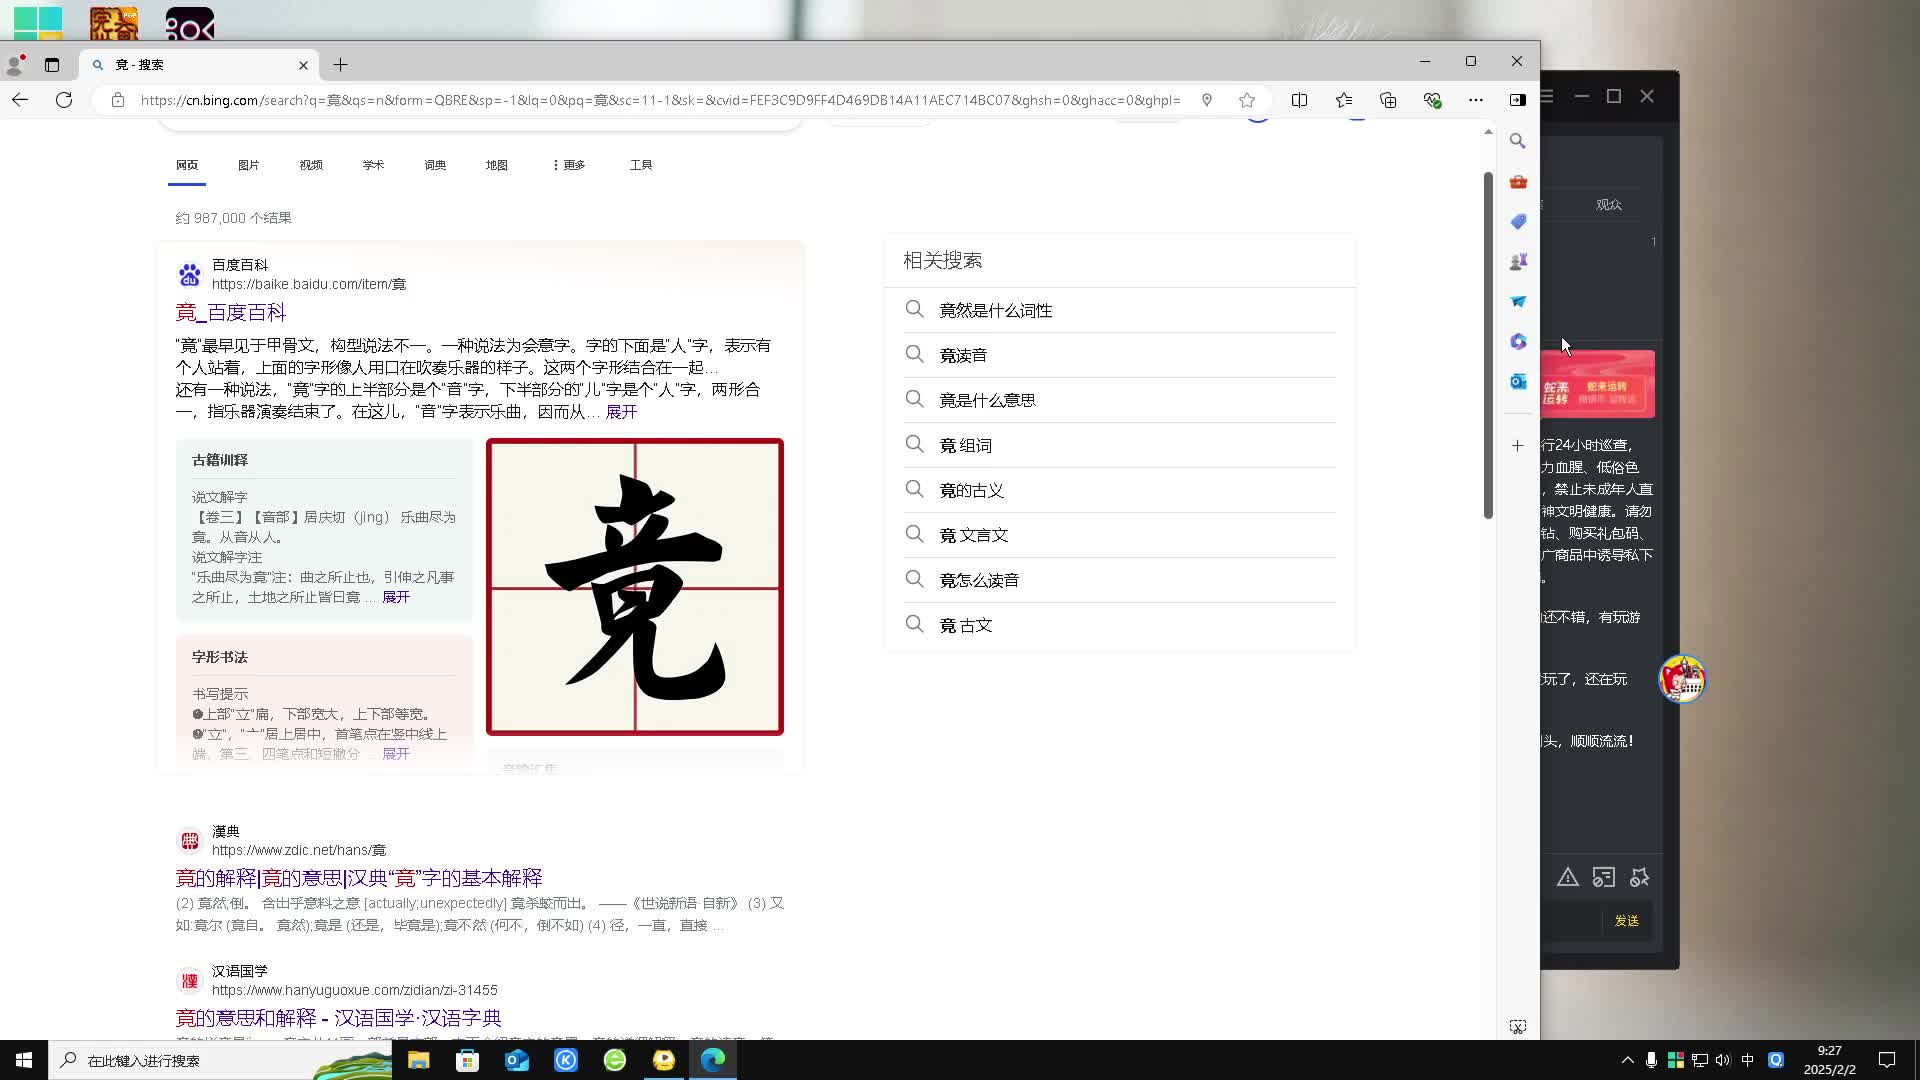
Task: Open Collections with the plus icon
Action: click(x=1389, y=100)
